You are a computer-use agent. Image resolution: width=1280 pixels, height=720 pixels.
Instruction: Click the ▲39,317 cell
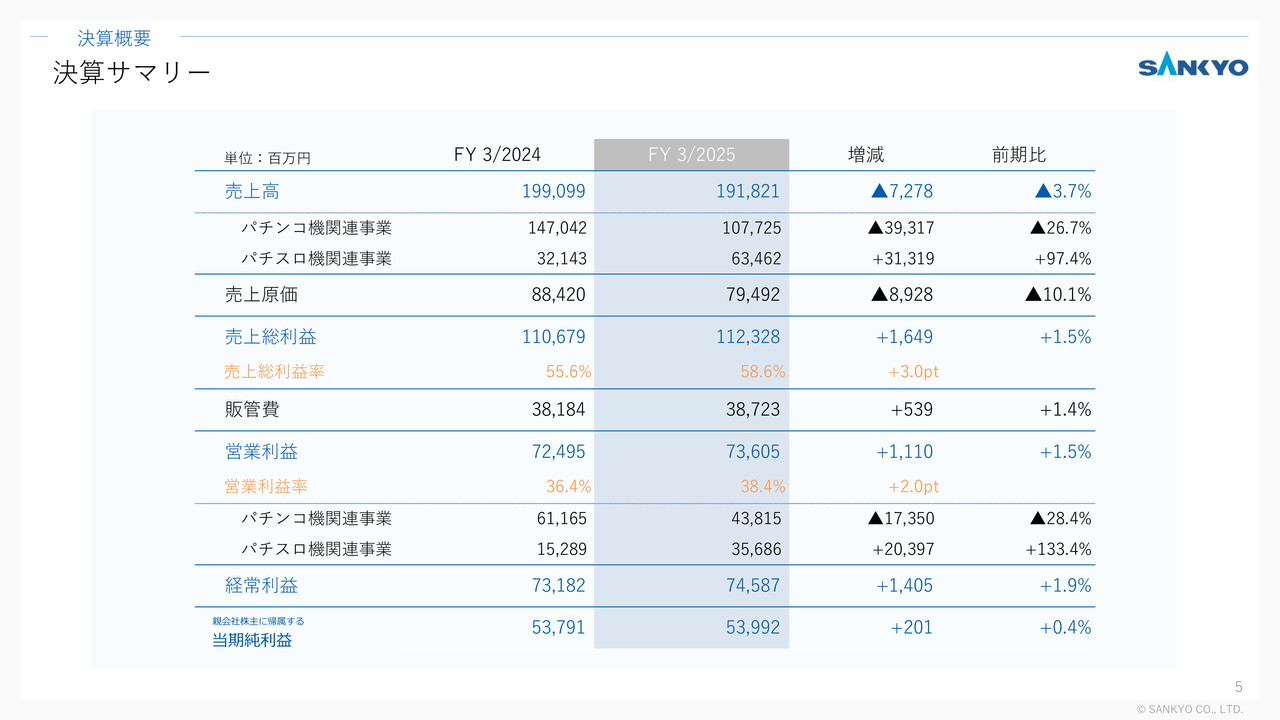[x=901, y=228]
